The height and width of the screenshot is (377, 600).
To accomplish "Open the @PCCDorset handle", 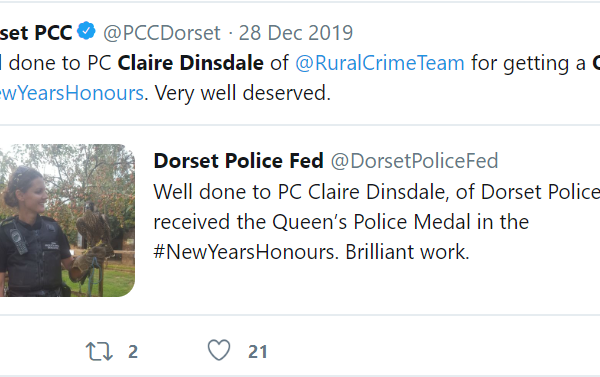I will coord(162,33).
